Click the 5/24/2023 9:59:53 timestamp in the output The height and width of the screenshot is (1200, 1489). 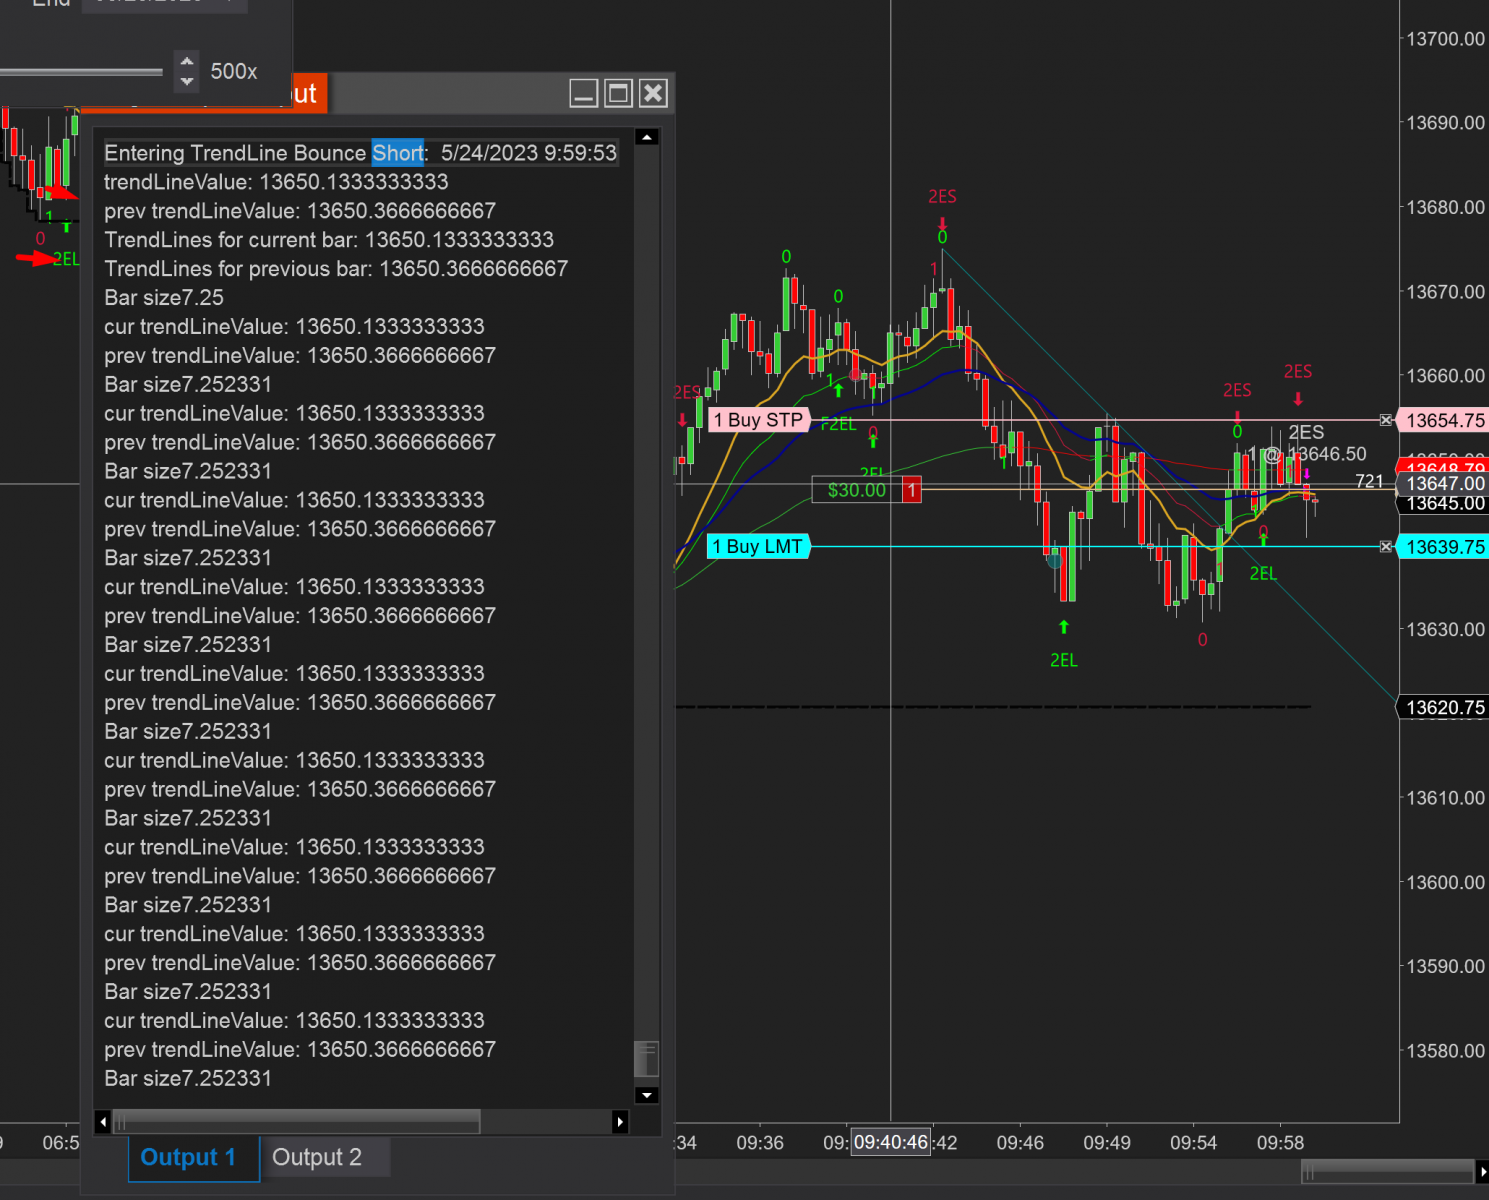[529, 153]
